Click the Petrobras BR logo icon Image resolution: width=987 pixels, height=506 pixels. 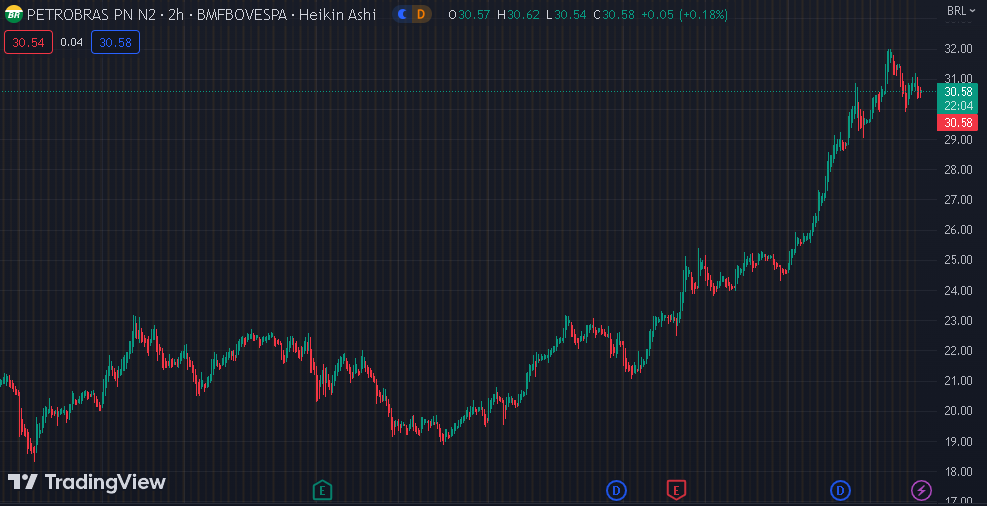(13, 14)
